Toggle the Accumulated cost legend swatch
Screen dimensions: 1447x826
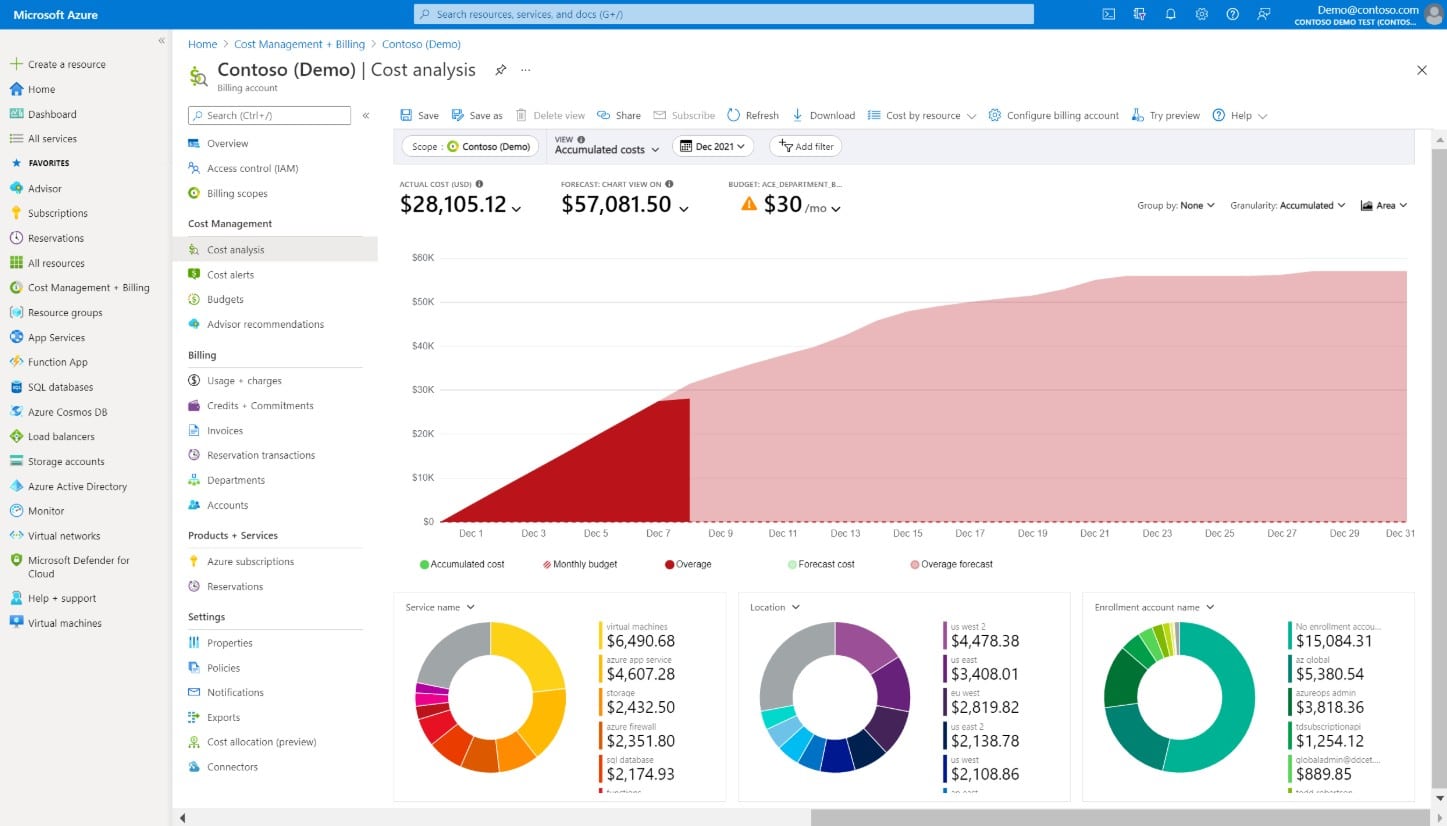425,564
